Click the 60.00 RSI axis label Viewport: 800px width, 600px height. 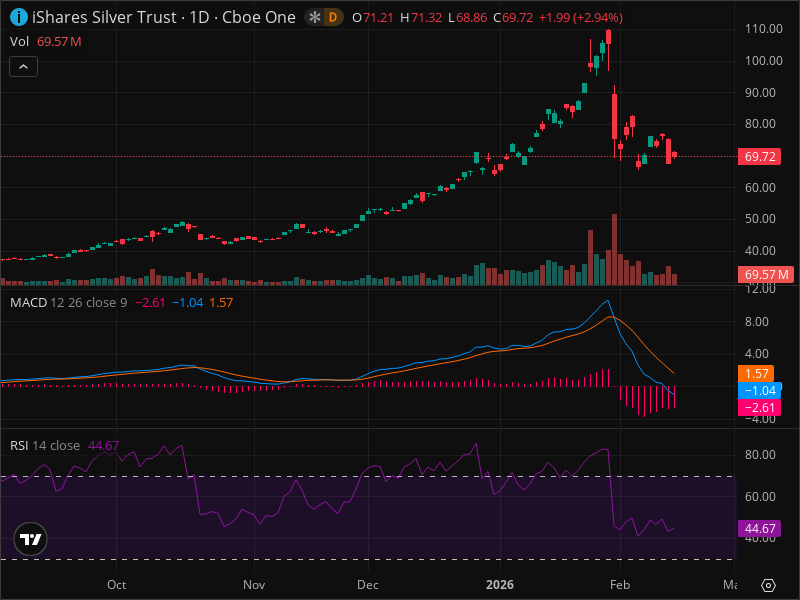click(x=760, y=496)
